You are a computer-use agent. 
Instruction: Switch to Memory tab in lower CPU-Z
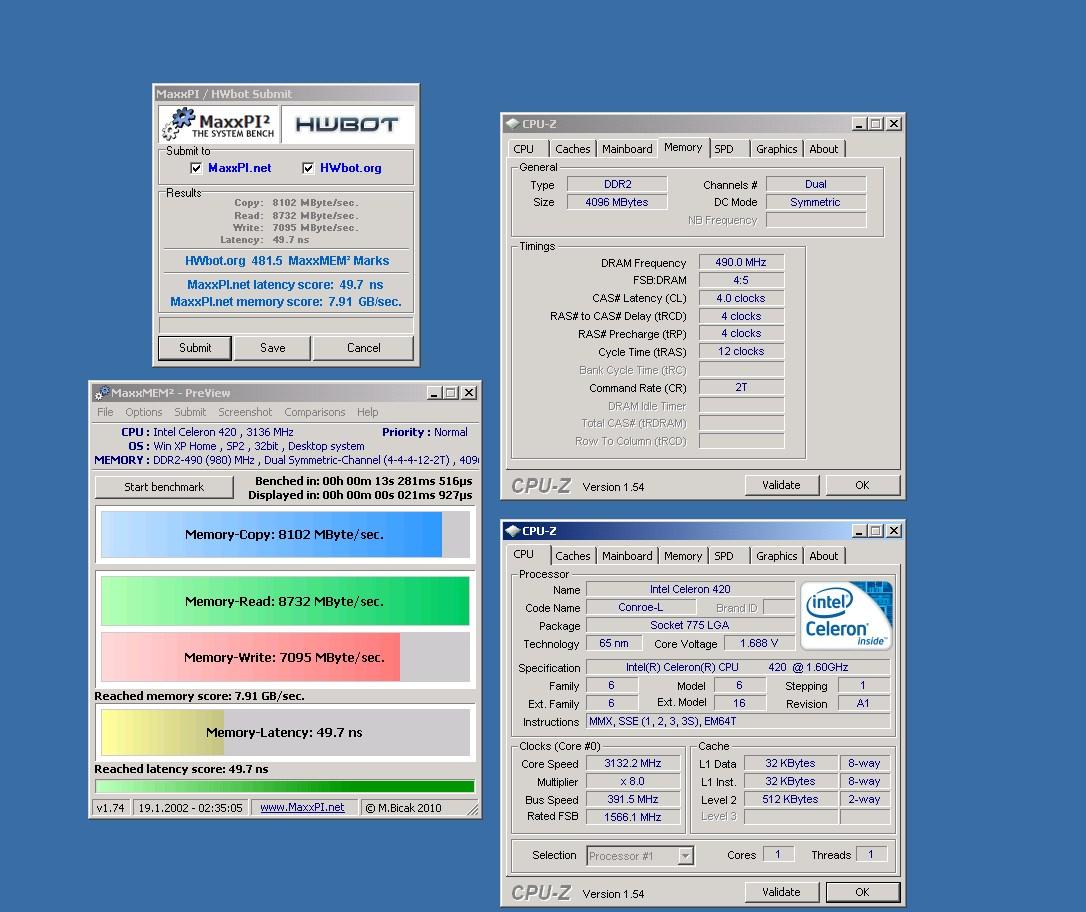point(683,556)
